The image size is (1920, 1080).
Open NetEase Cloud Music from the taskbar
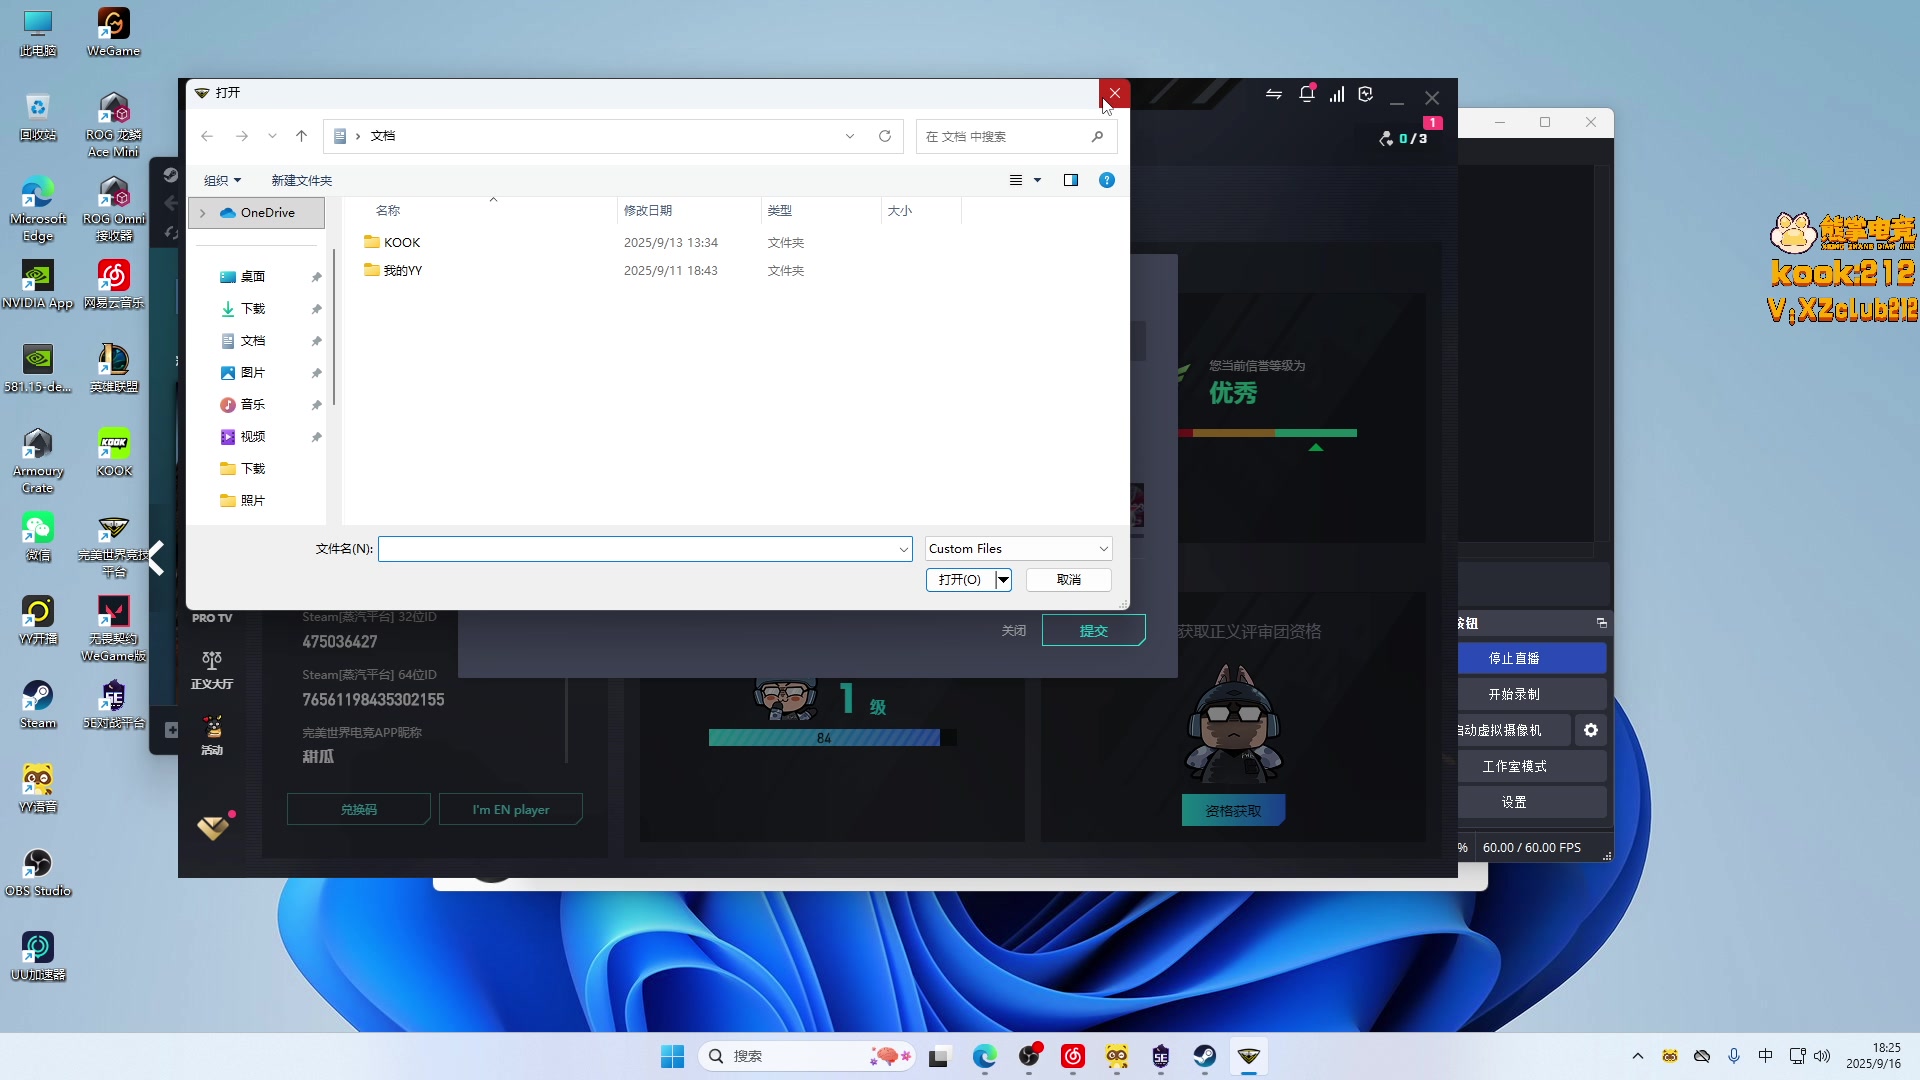click(x=1073, y=1056)
